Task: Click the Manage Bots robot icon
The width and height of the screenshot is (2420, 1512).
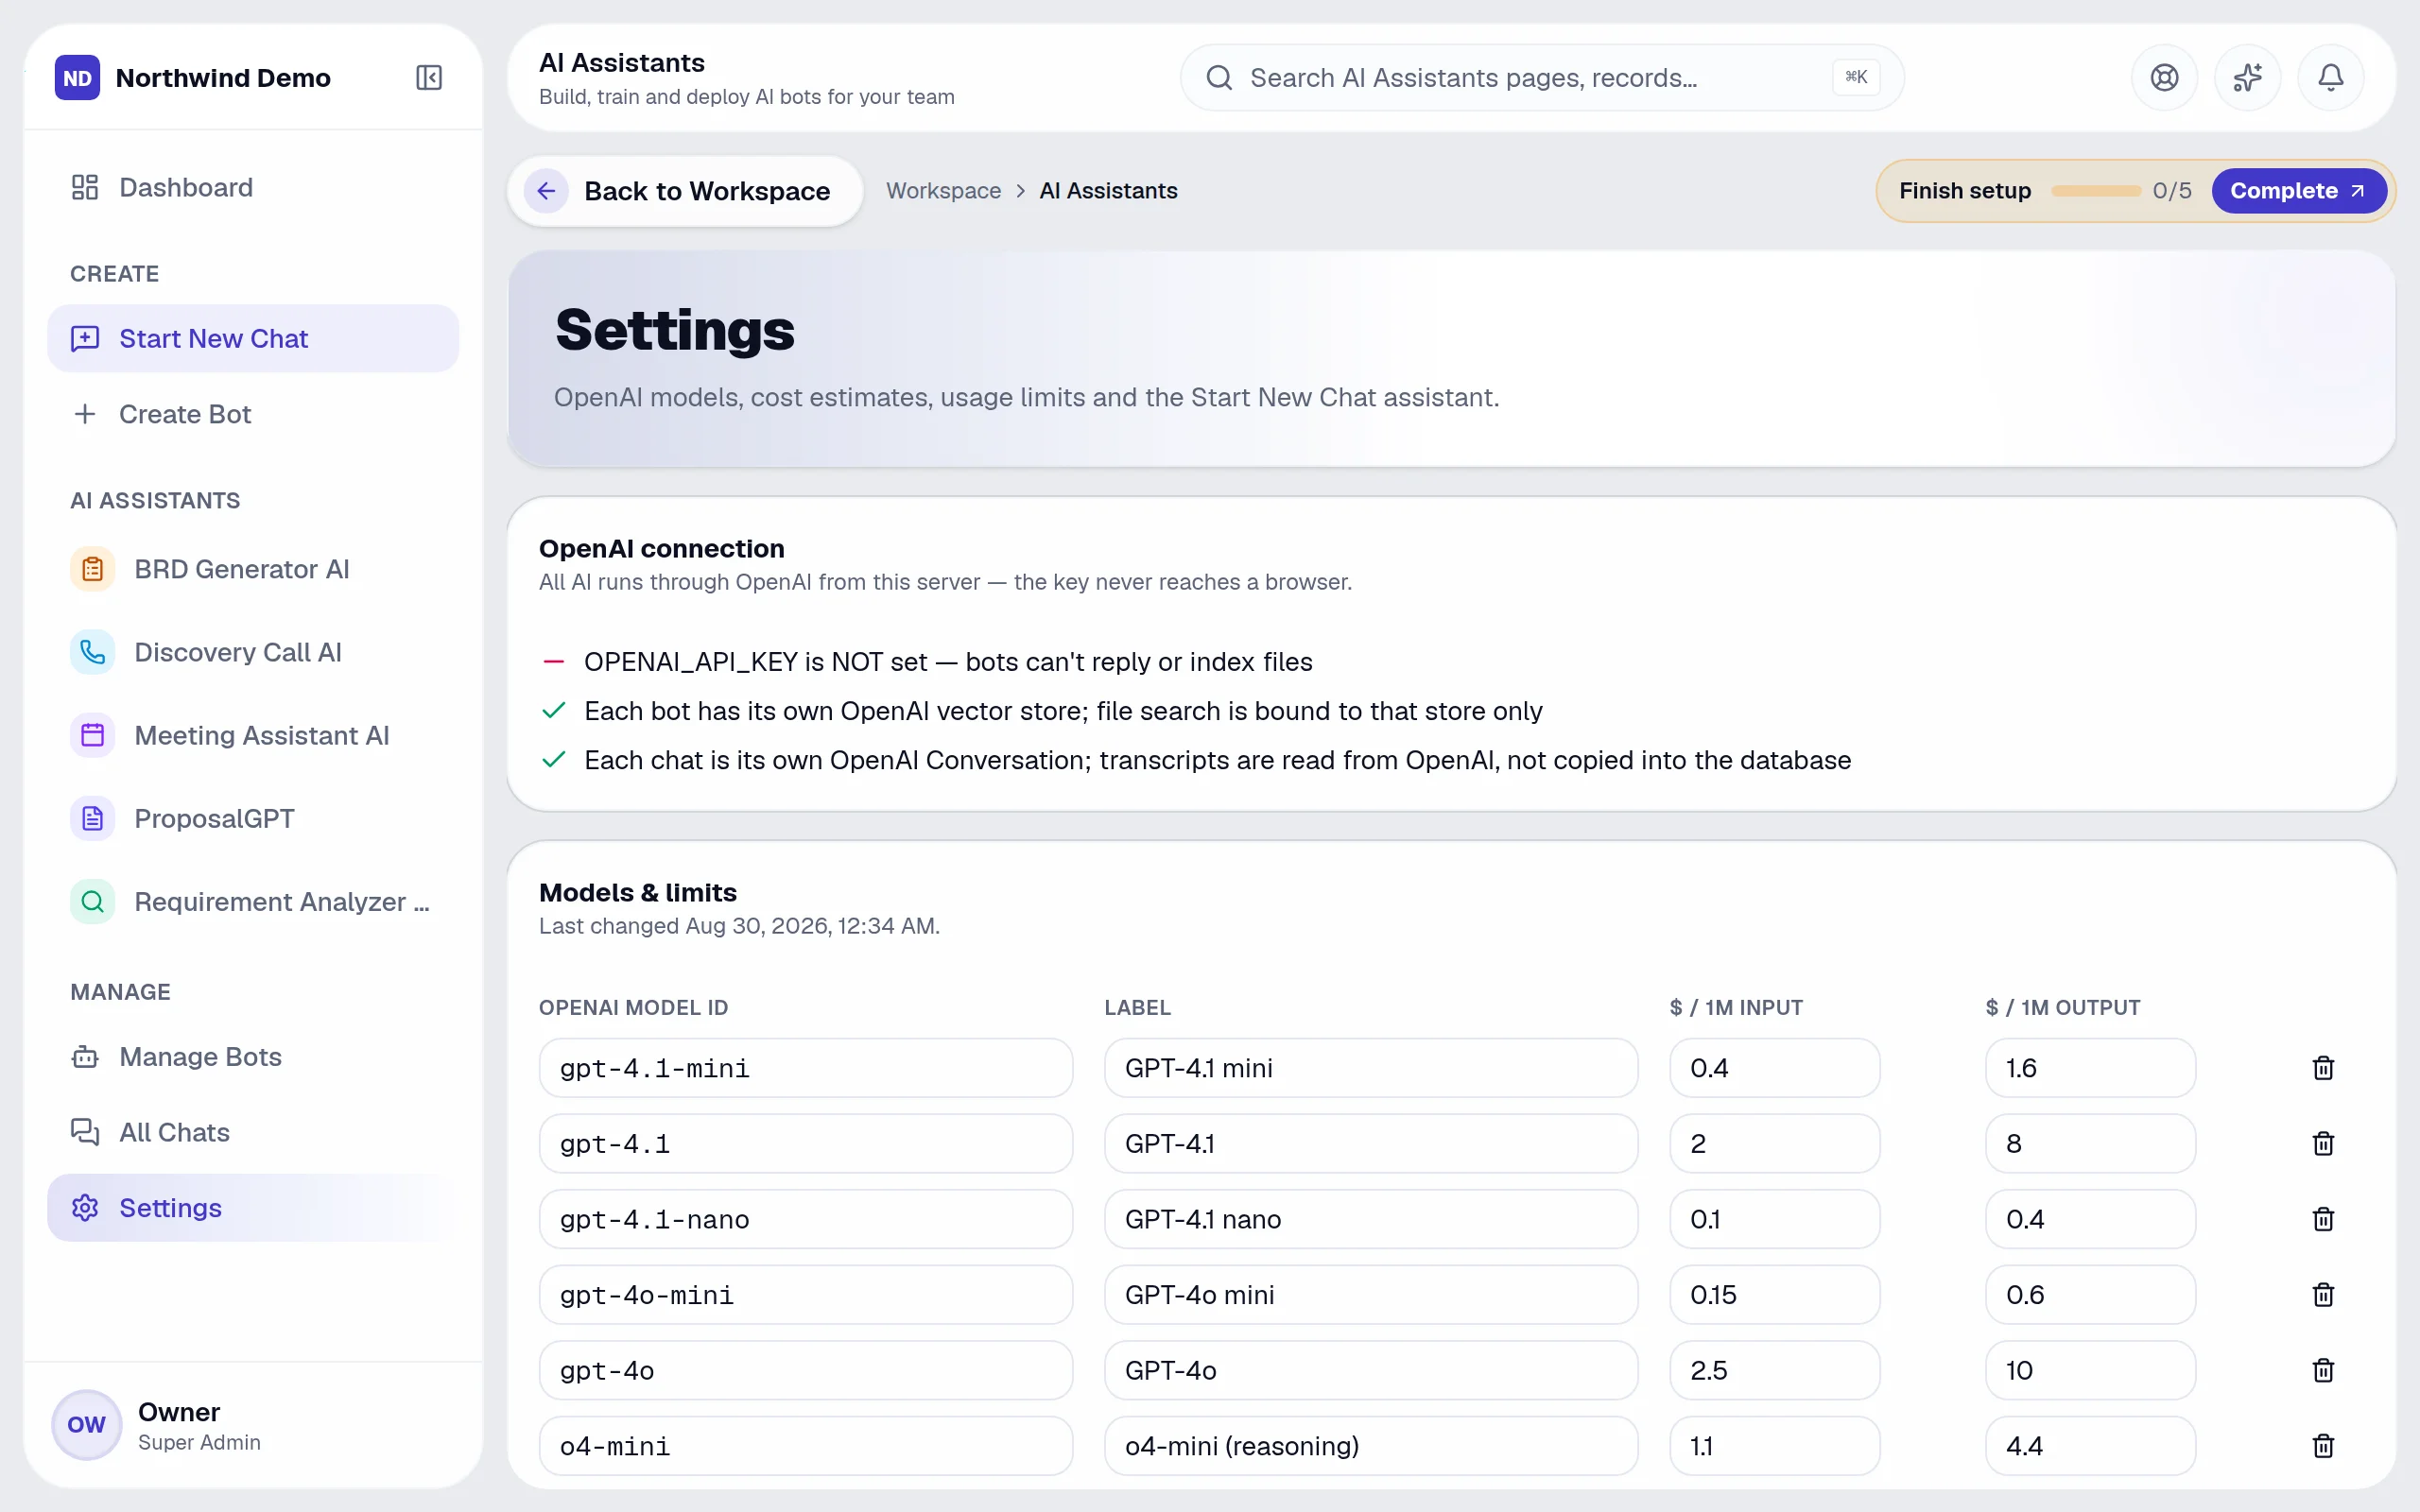Action: [85, 1057]
